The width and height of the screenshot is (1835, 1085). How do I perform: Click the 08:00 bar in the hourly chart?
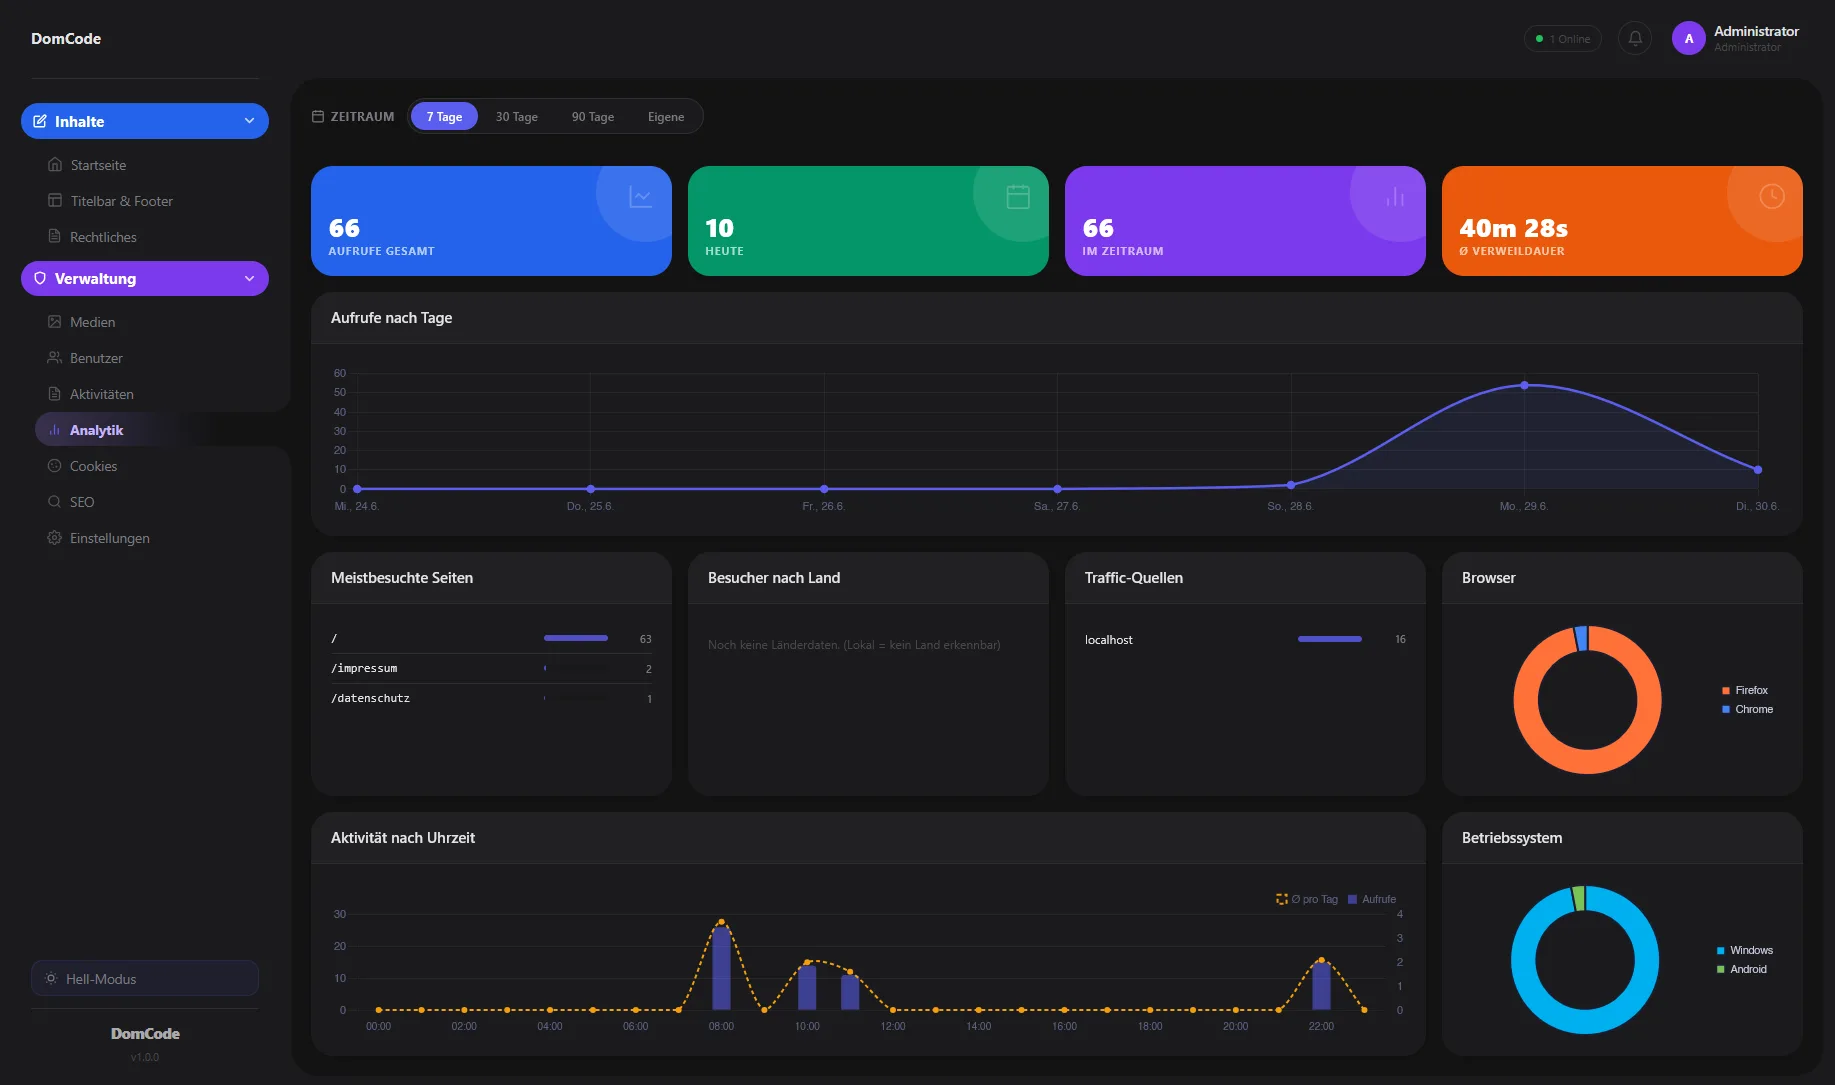[721, 968]
